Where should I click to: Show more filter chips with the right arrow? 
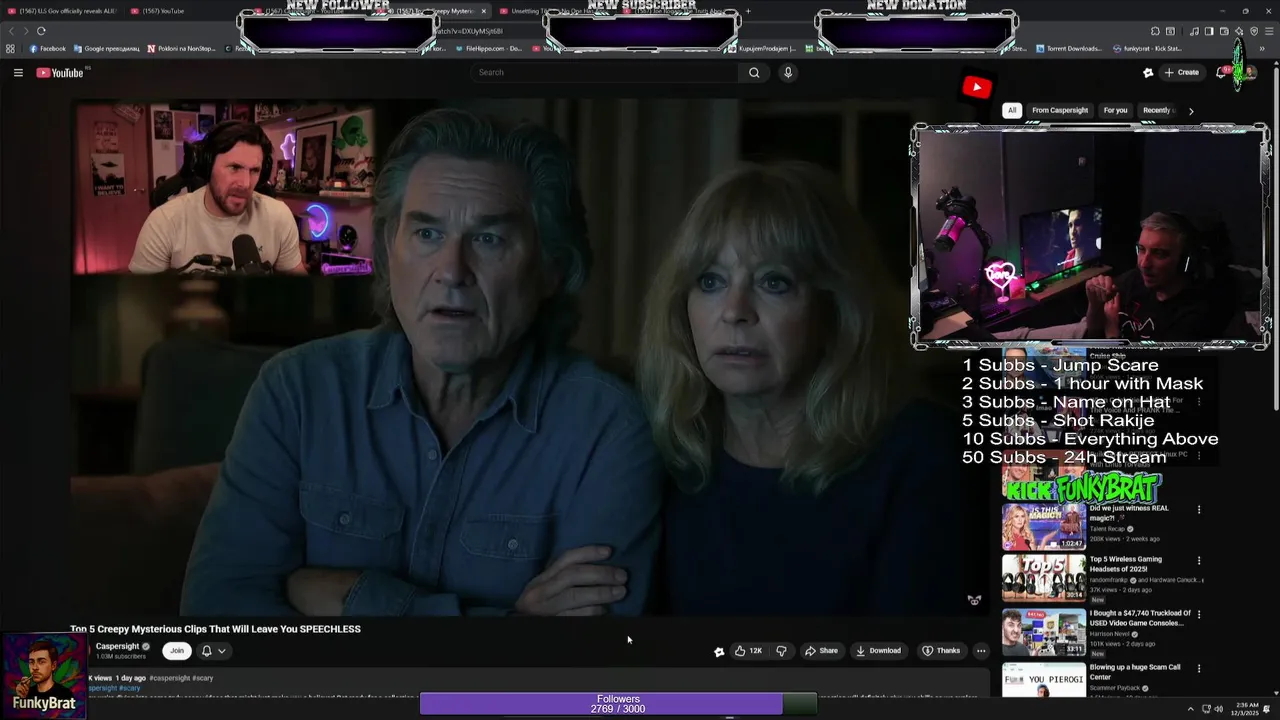point(1190,111)
